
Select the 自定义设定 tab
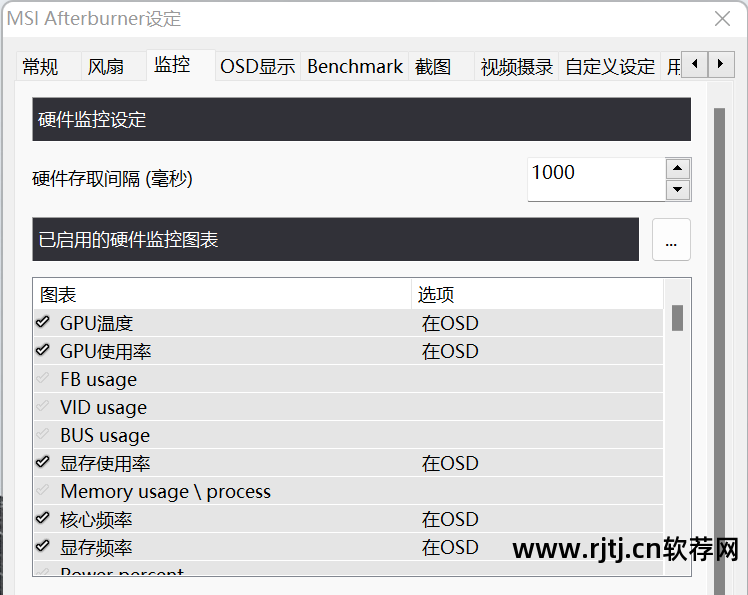[610, 66]
